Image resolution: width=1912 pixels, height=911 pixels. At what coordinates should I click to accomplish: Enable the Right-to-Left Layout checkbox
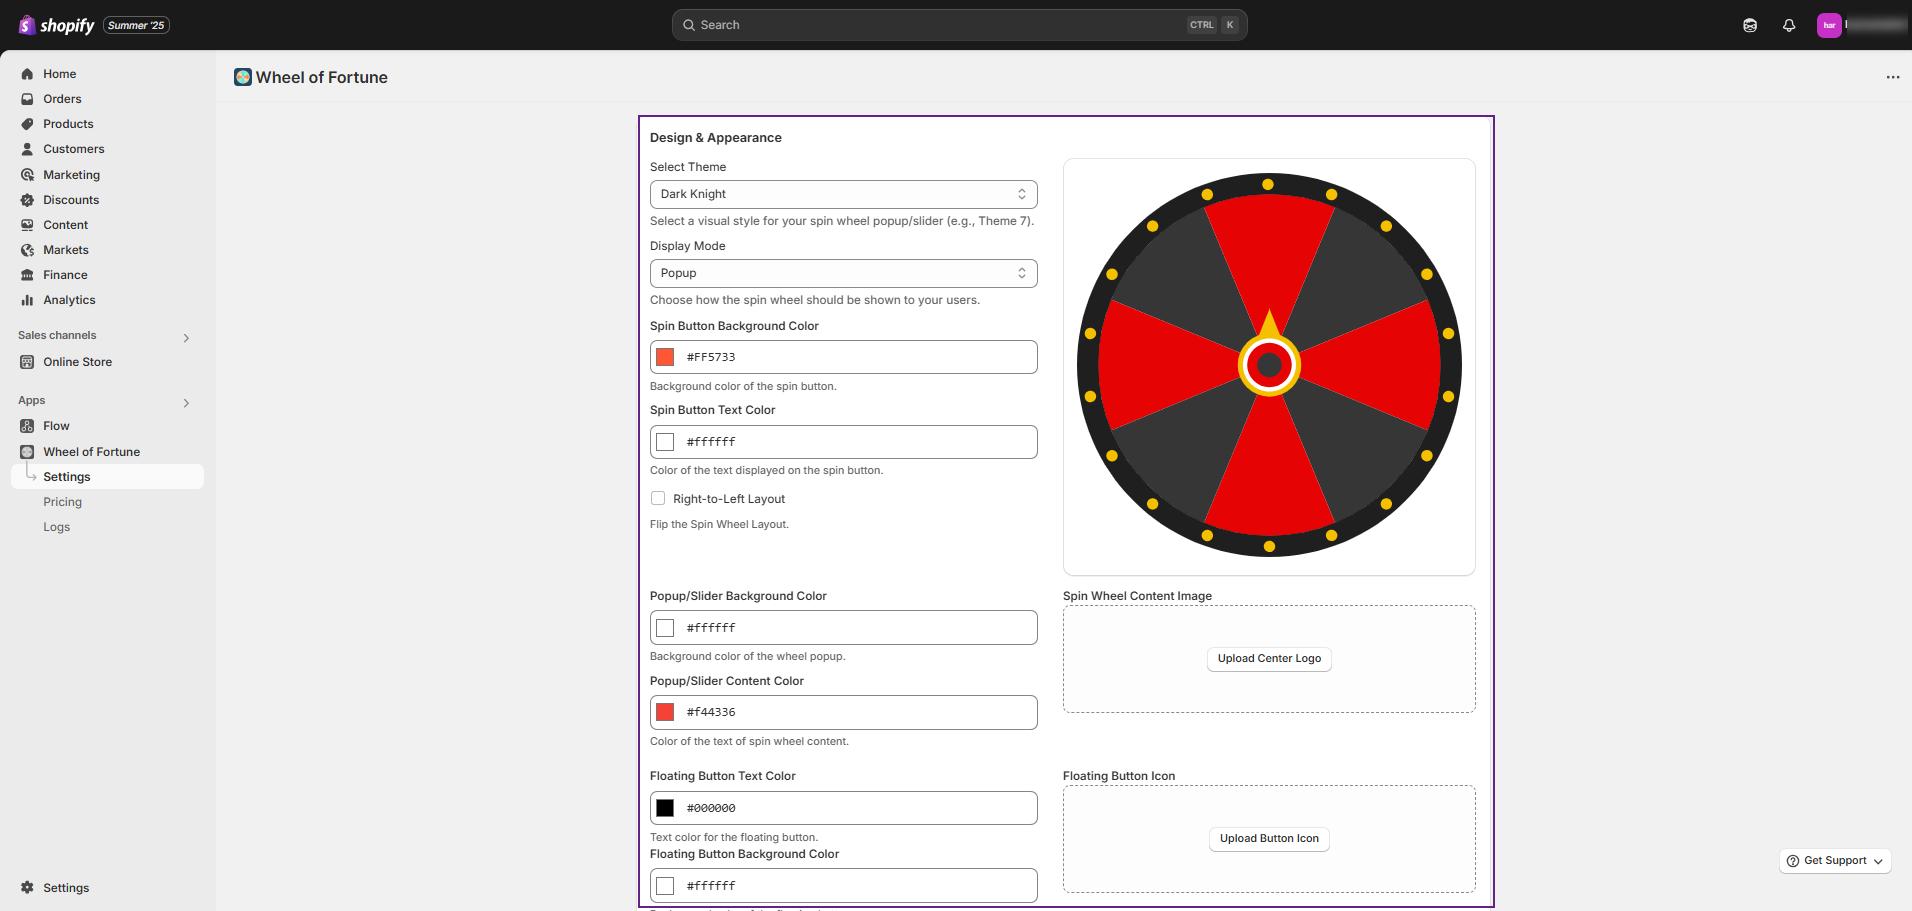(658, 498)
